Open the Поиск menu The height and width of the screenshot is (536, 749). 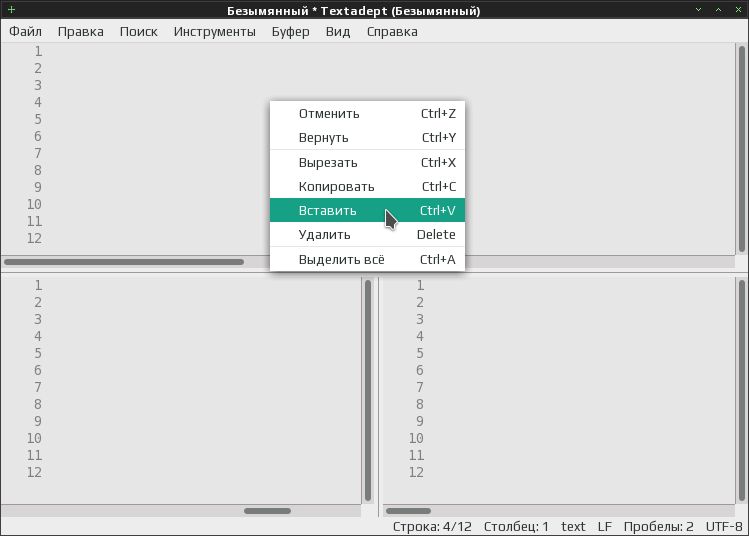(x=139, y=32)
